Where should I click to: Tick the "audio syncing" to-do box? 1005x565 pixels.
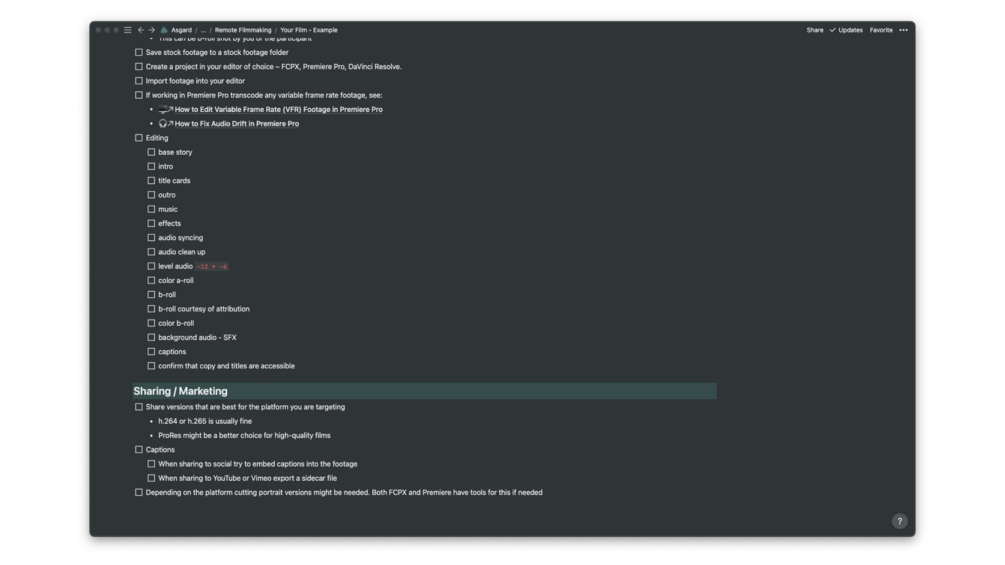coord(151,238)
